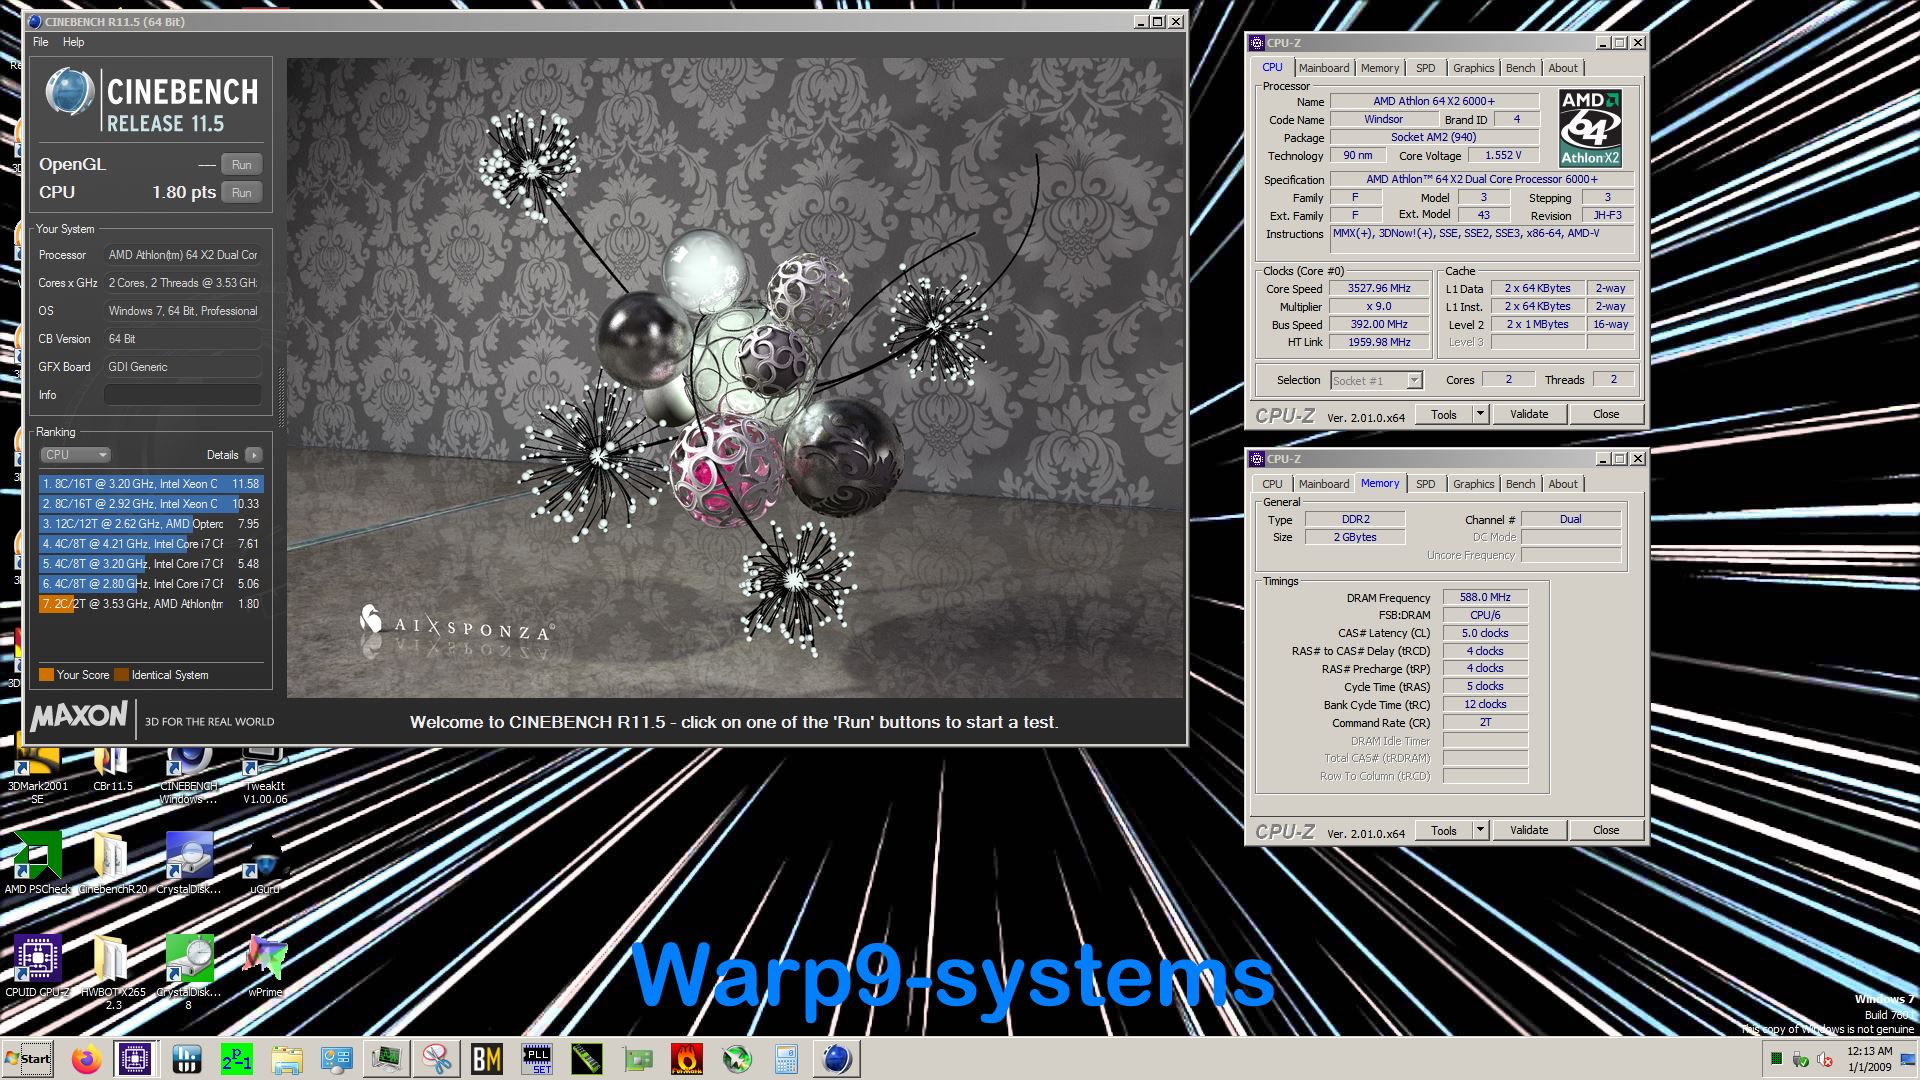Open Memory tab in top CPU-Z window

(x=1380, y=68)
